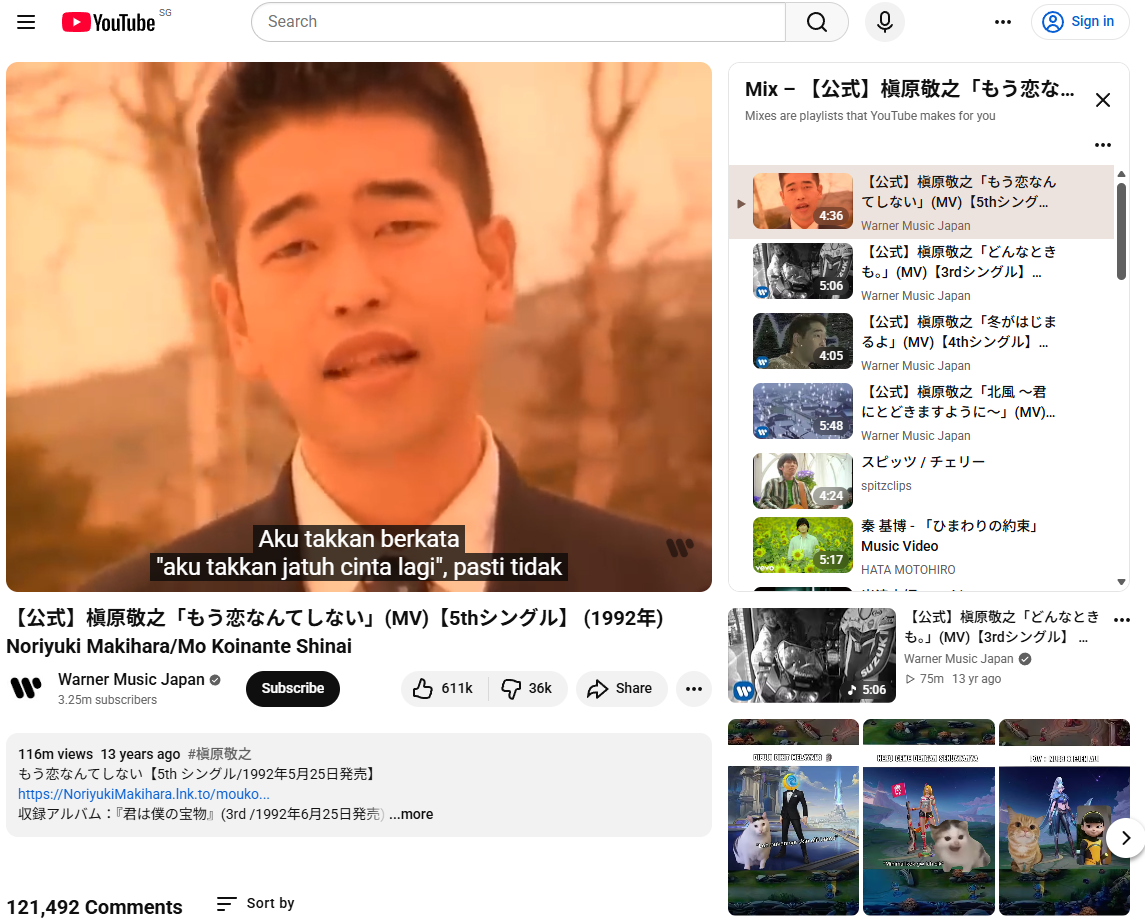Open the NoriyukiMakihara.lnk.to link
The image size is (1145, 924).
(144, 794)
